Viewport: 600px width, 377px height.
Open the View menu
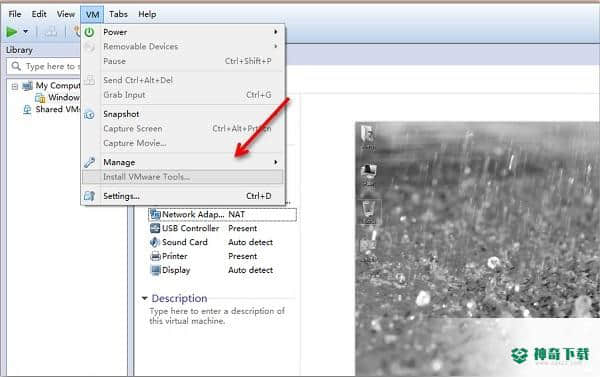click(66, 14)
